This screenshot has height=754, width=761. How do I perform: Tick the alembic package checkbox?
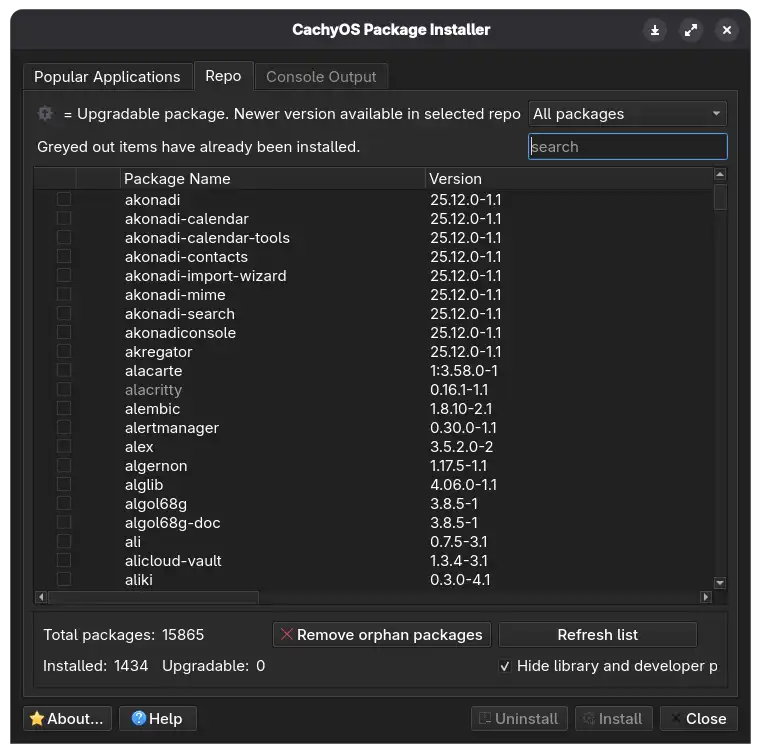(64, 409)
